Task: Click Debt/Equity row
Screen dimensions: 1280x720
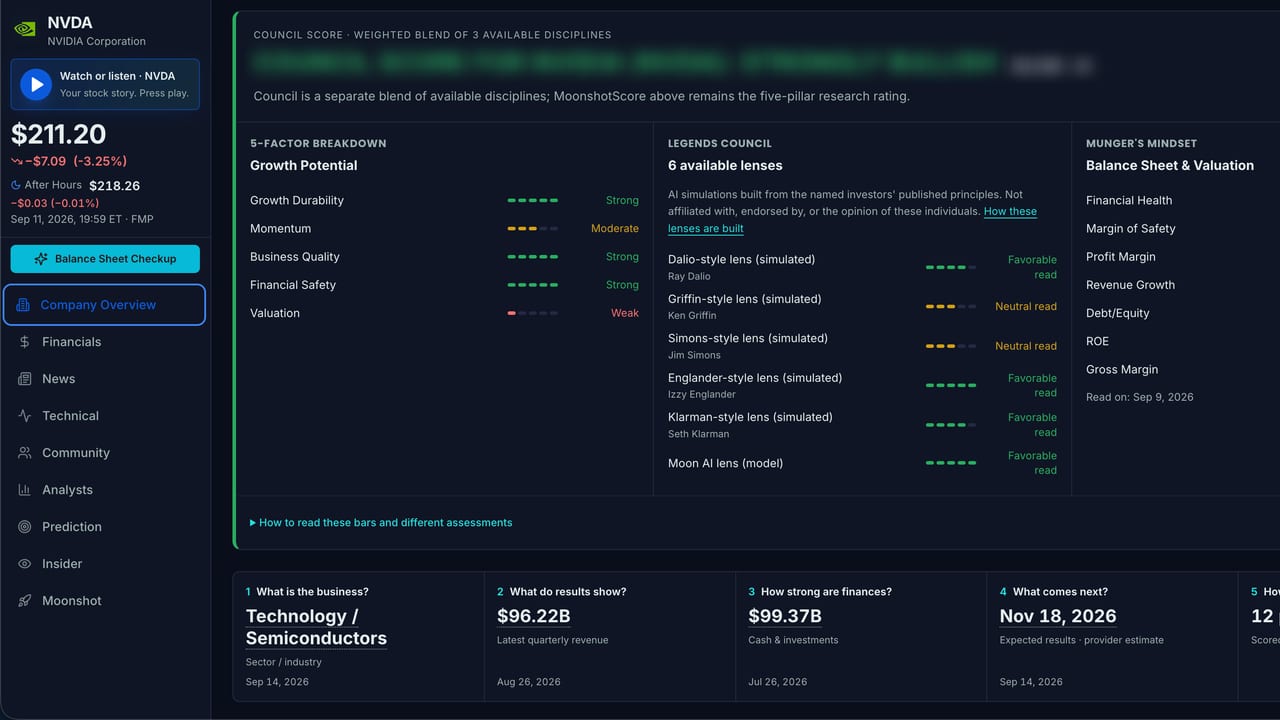Action: [1118, 313]
